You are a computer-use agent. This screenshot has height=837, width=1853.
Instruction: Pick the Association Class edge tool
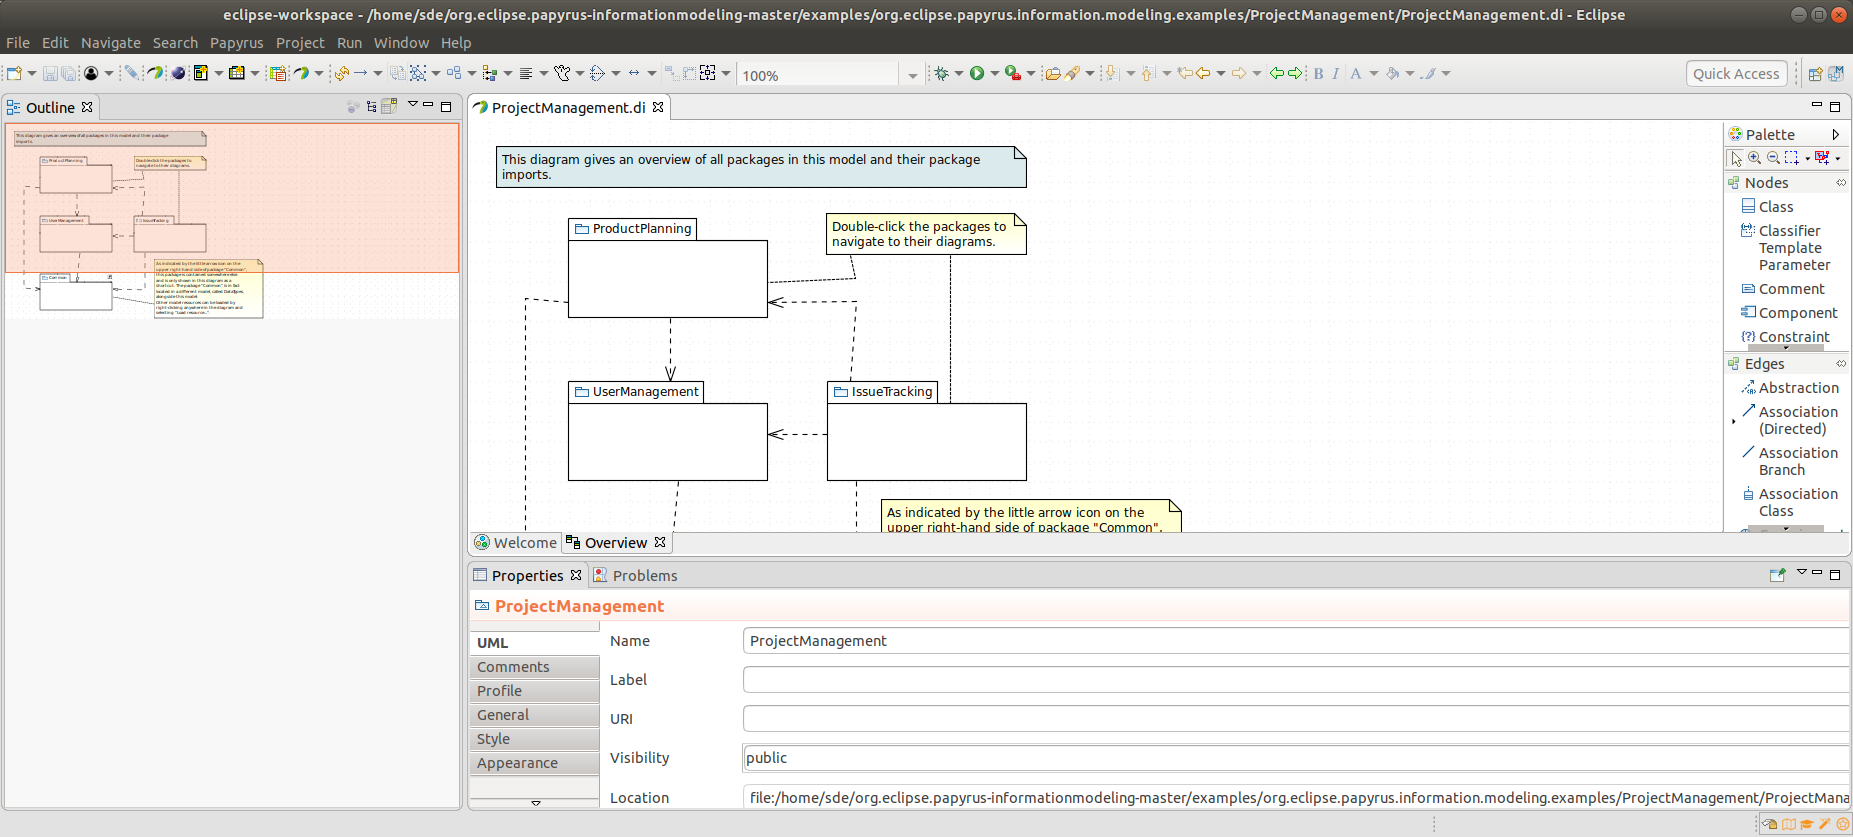click(x=1790, y=502)
